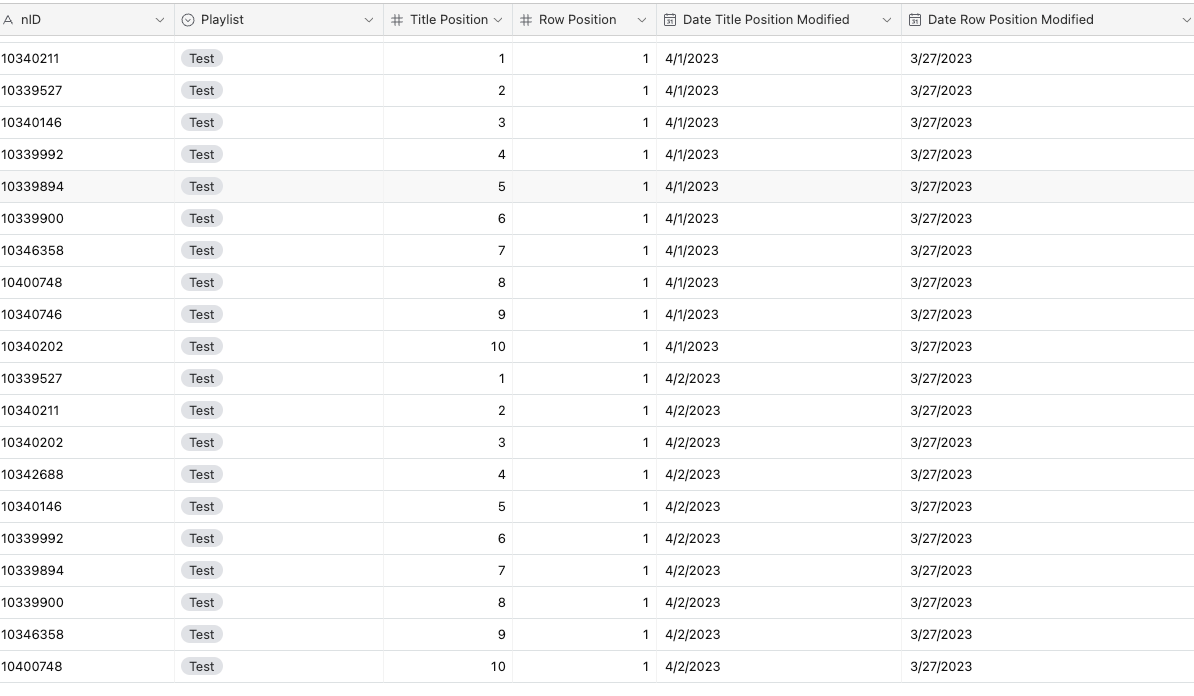Click Title Position 9 in row 10346358 dated 4/2/2023
The image size is (1194, 696).
(x=501, y=634)
